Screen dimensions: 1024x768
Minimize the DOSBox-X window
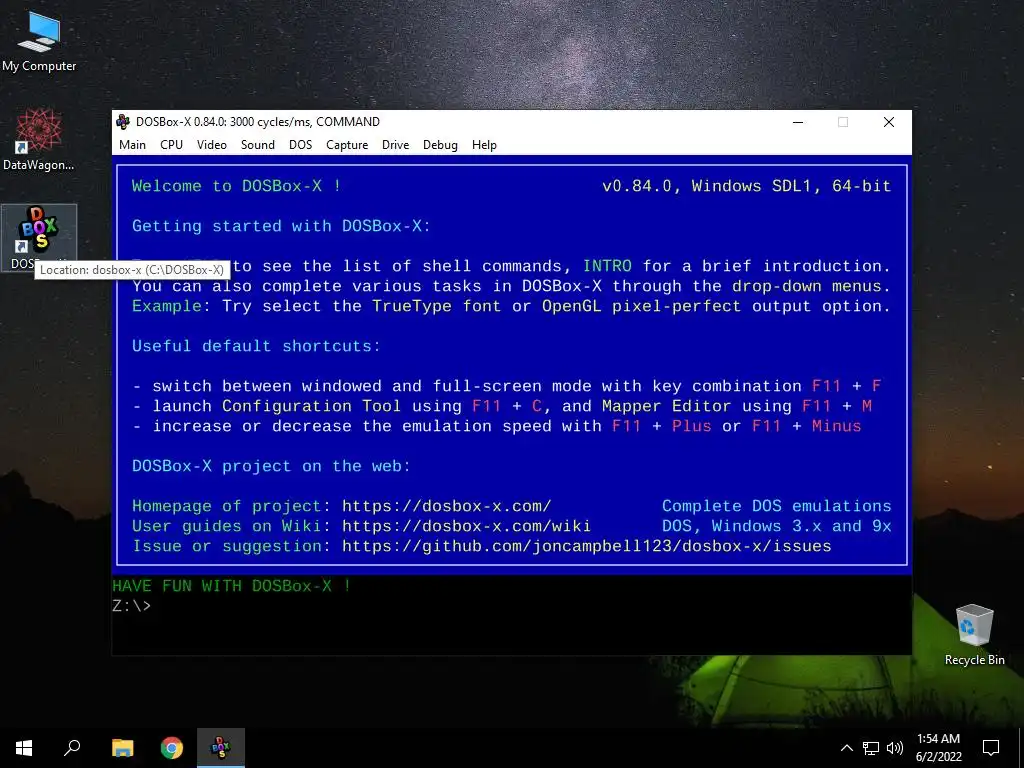click(x=798, y=122)
